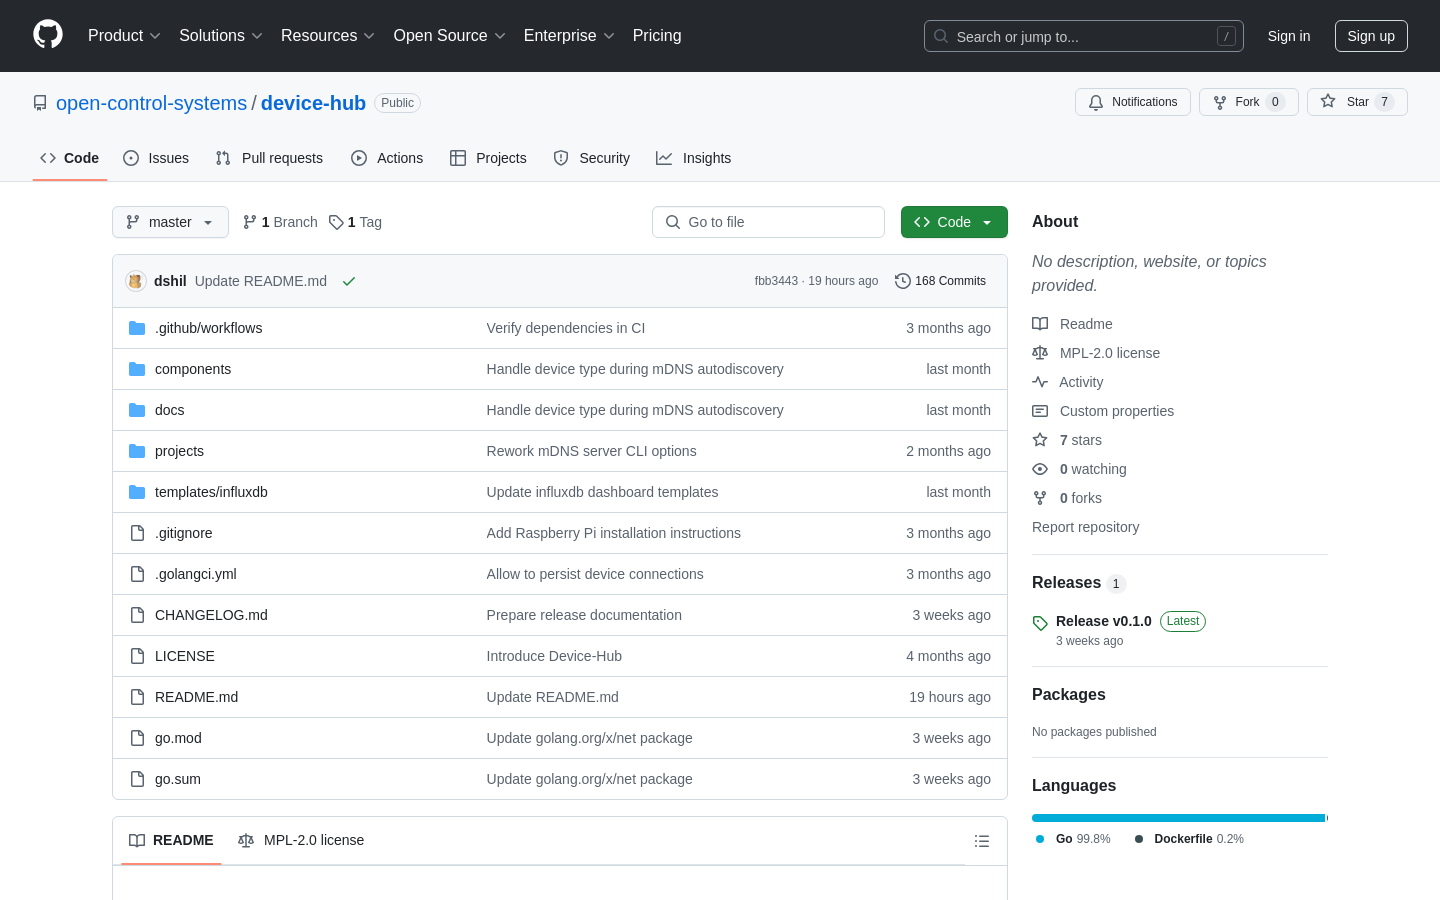Click the Go to file input
This screenshot has width=1440, height=900.
click(768, 222)
